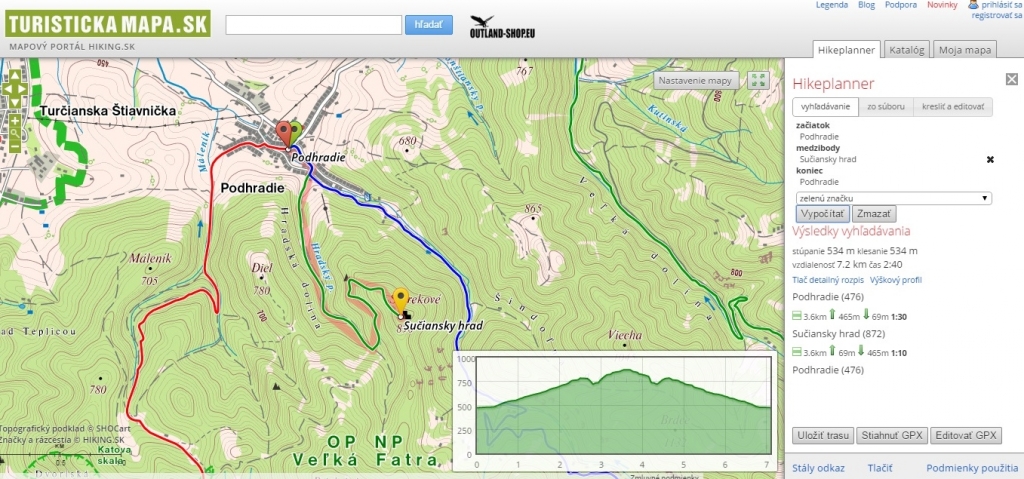Open the Výškový profil link
1024x479 pixels.
(896, 280)
